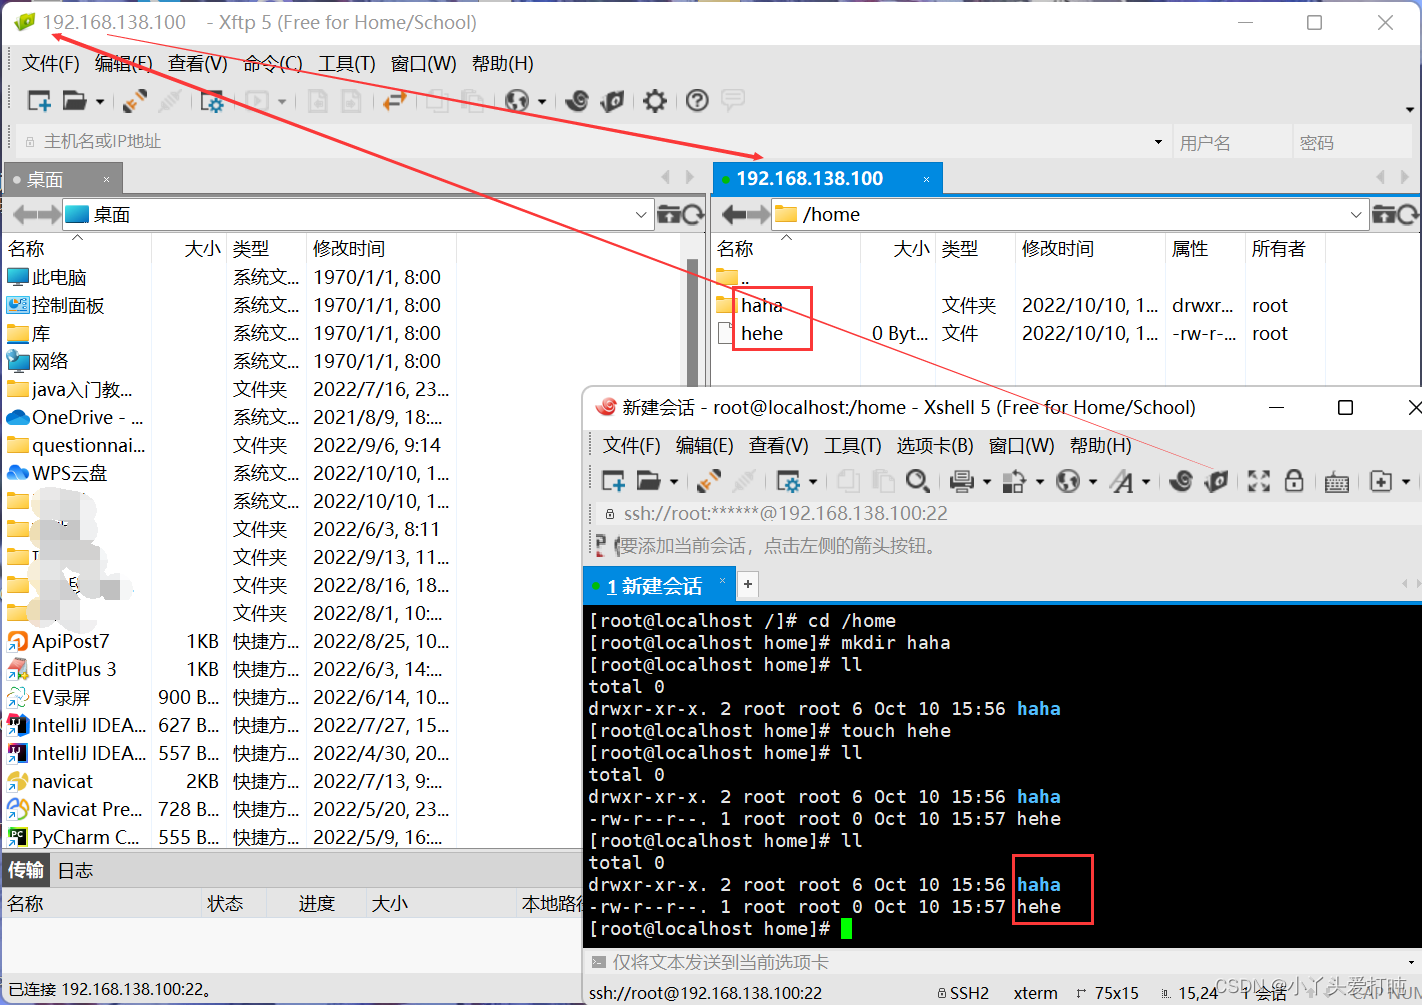Click parent folder icon in remote pane

pos(1384,215)
